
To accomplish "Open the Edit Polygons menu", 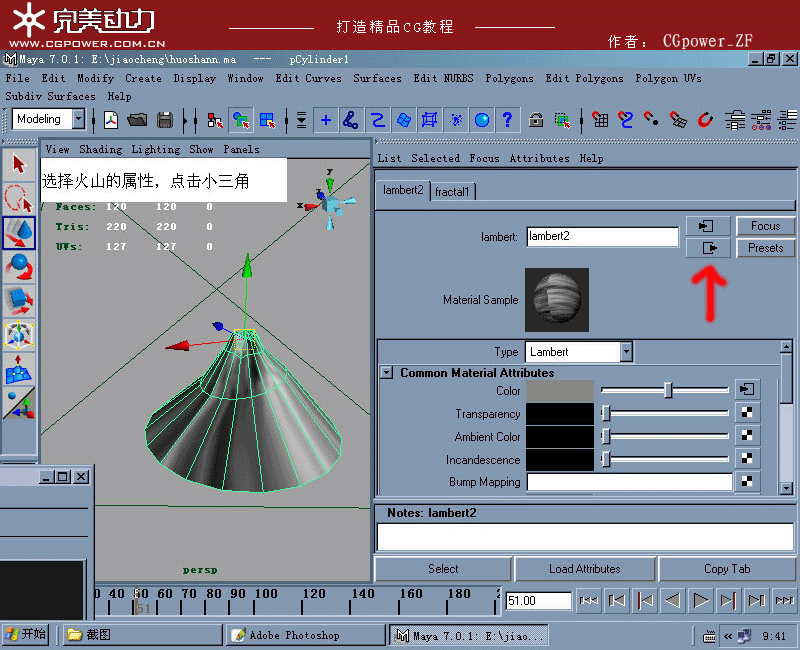I will point(584,79).
